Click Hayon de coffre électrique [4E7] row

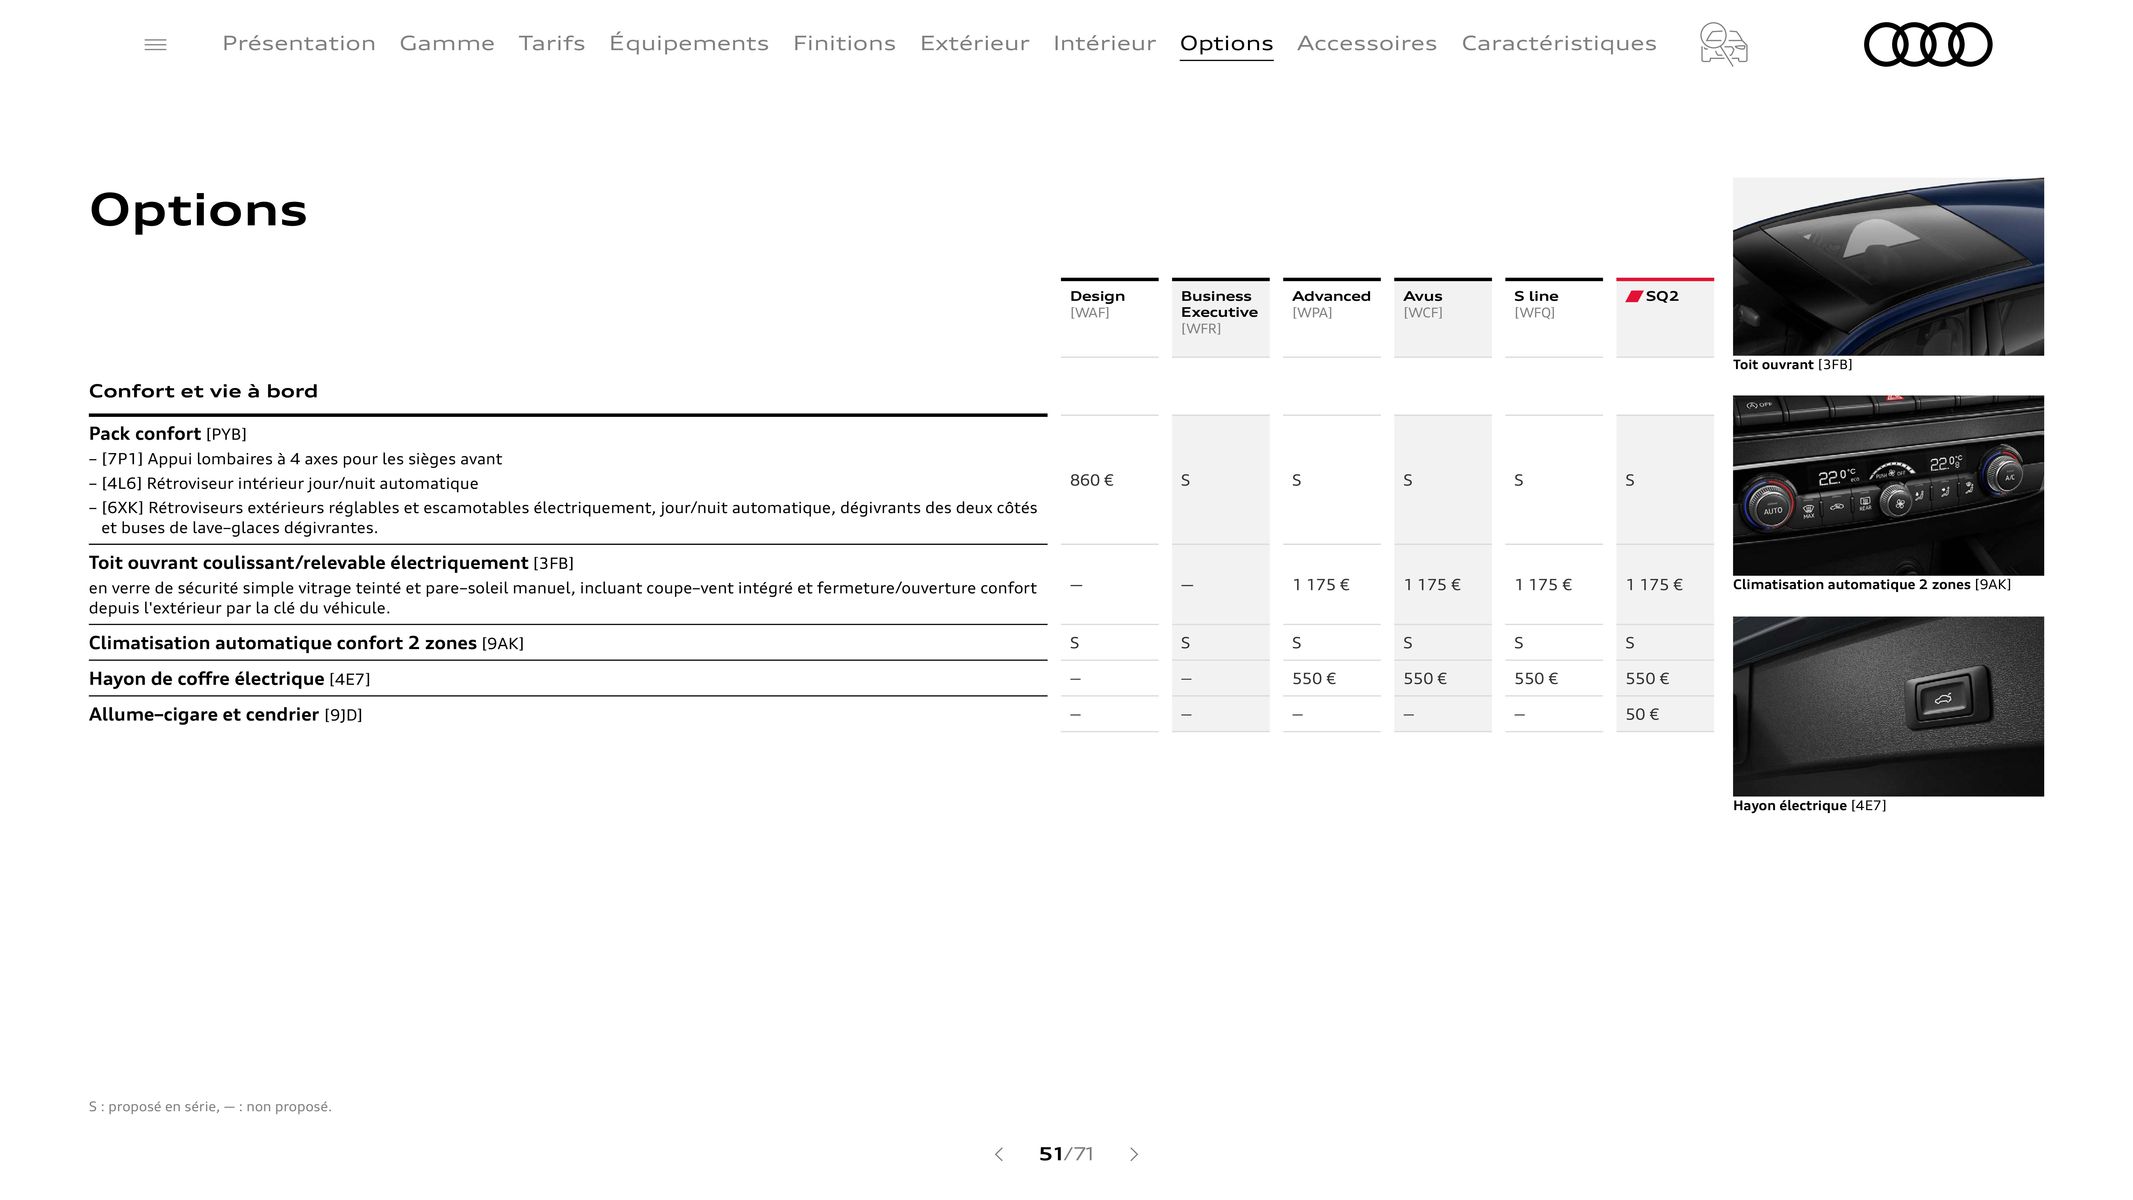[x=229, y=679]
